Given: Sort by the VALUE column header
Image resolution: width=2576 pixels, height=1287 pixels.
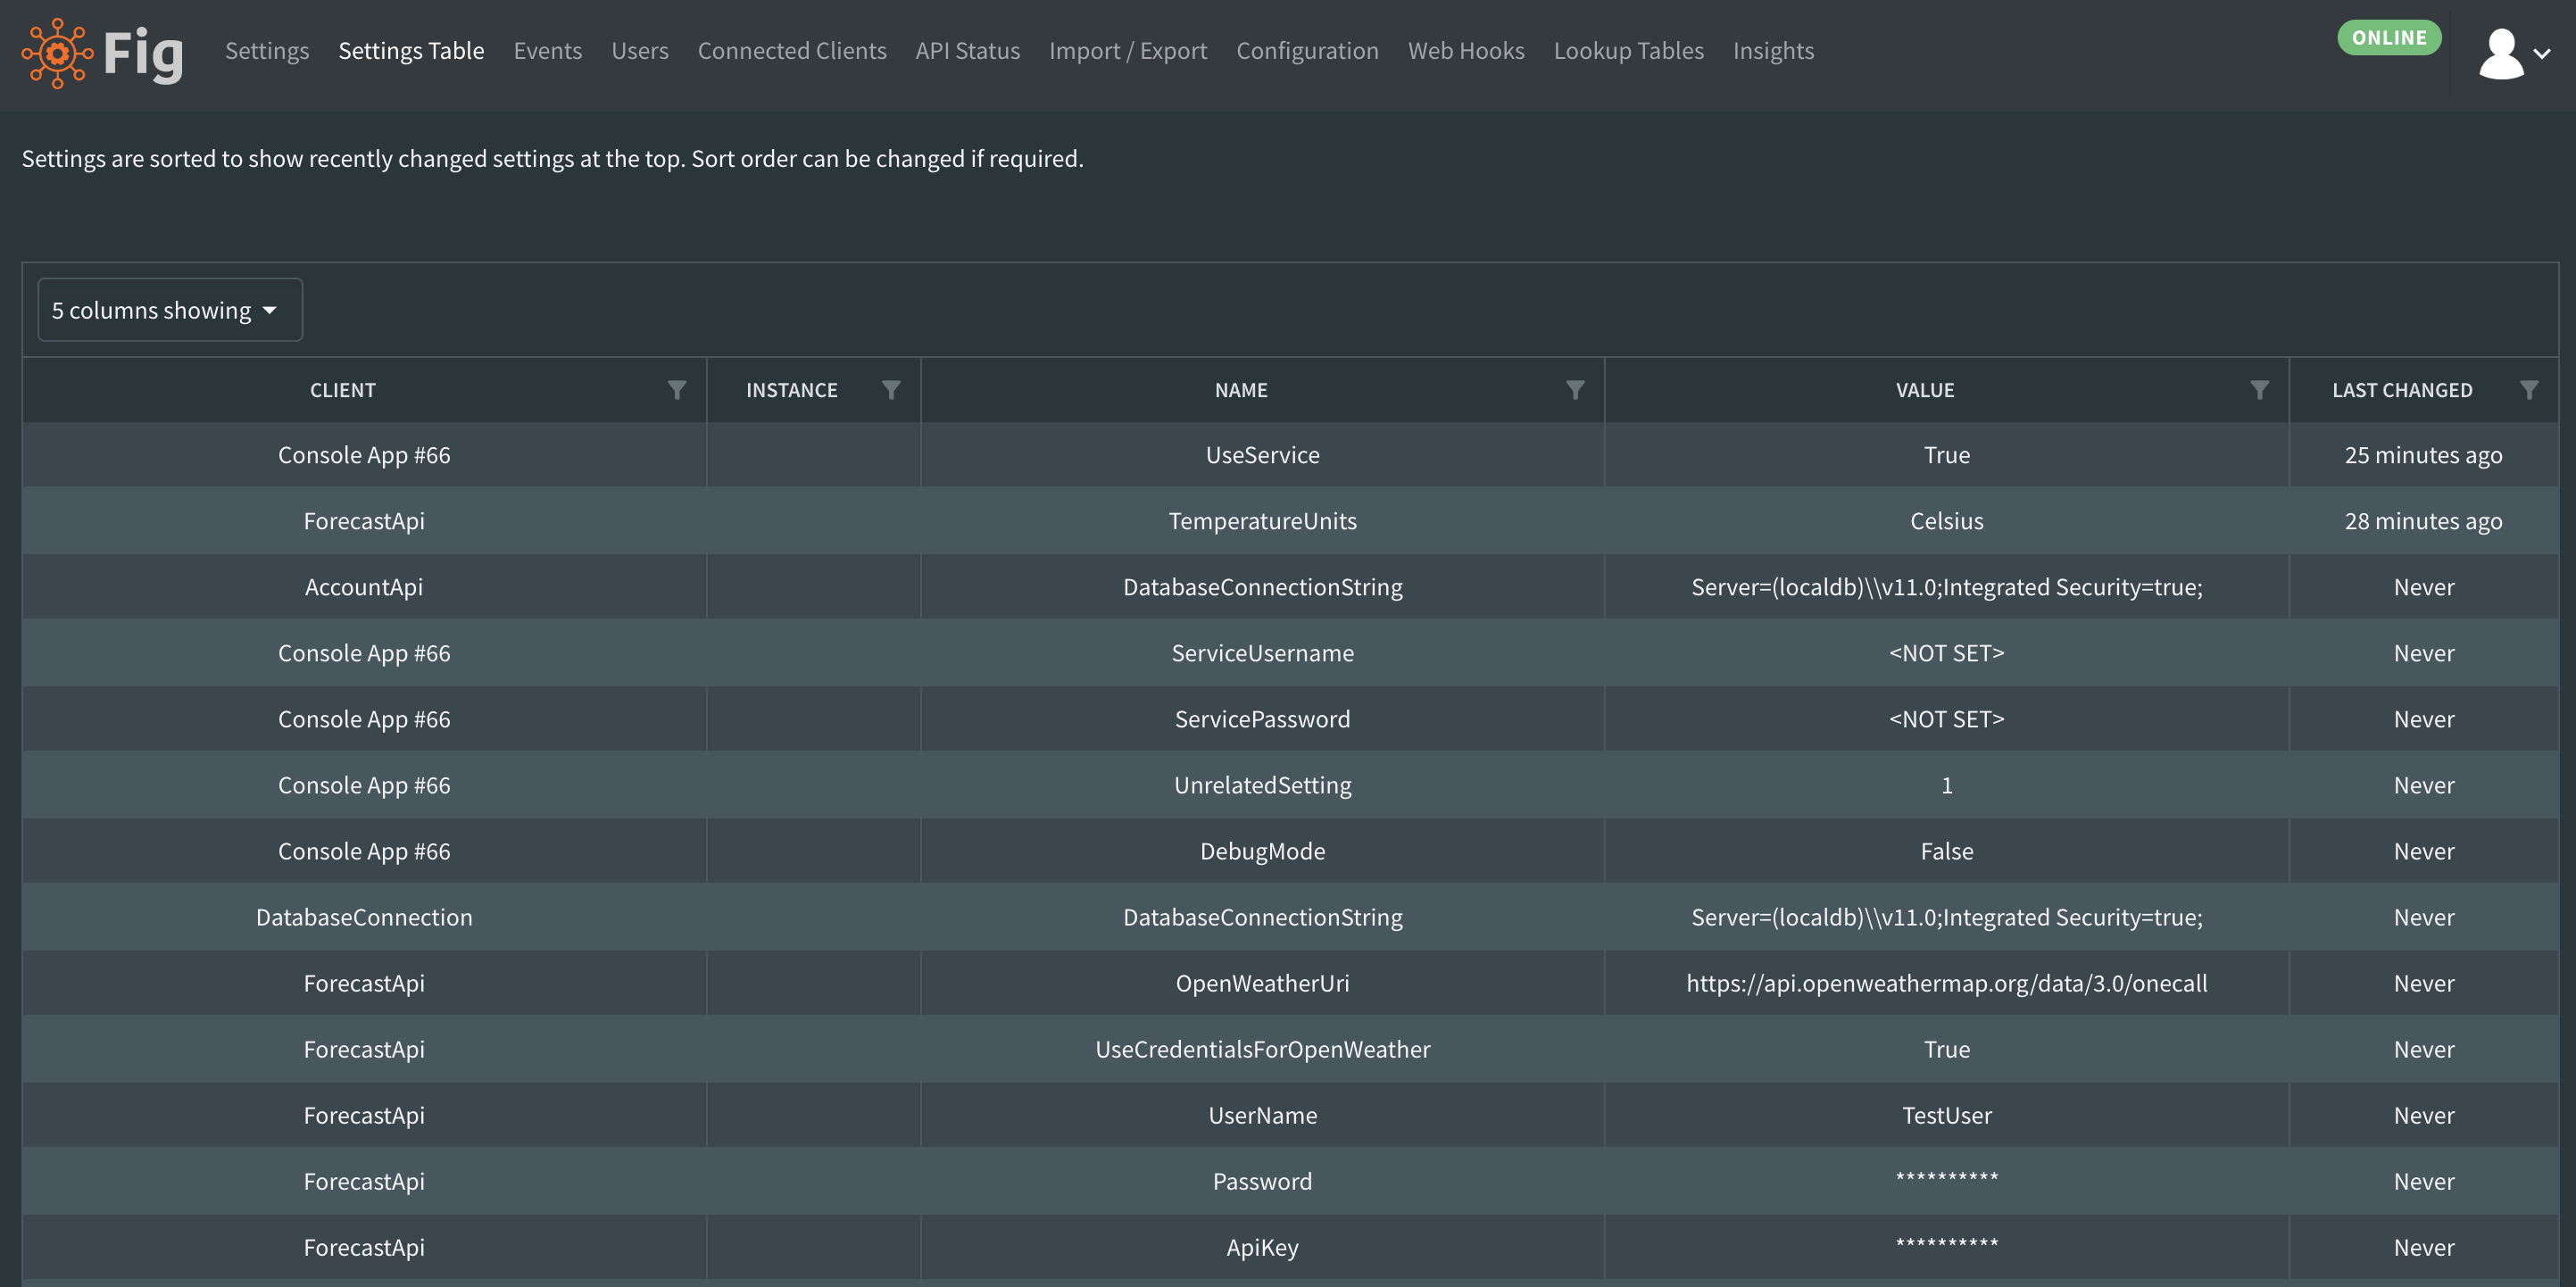Looking at the screenshot, I should pyautogui.click(x=1925, y=390).
